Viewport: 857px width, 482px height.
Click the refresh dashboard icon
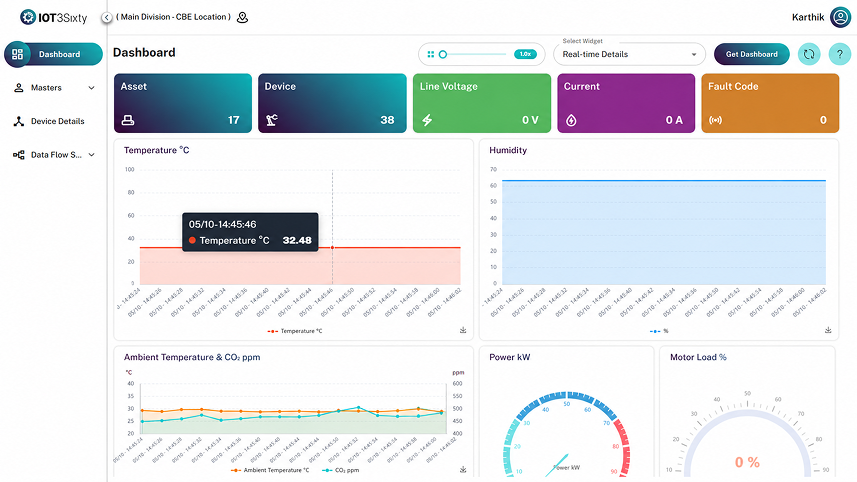pos(809,54)
